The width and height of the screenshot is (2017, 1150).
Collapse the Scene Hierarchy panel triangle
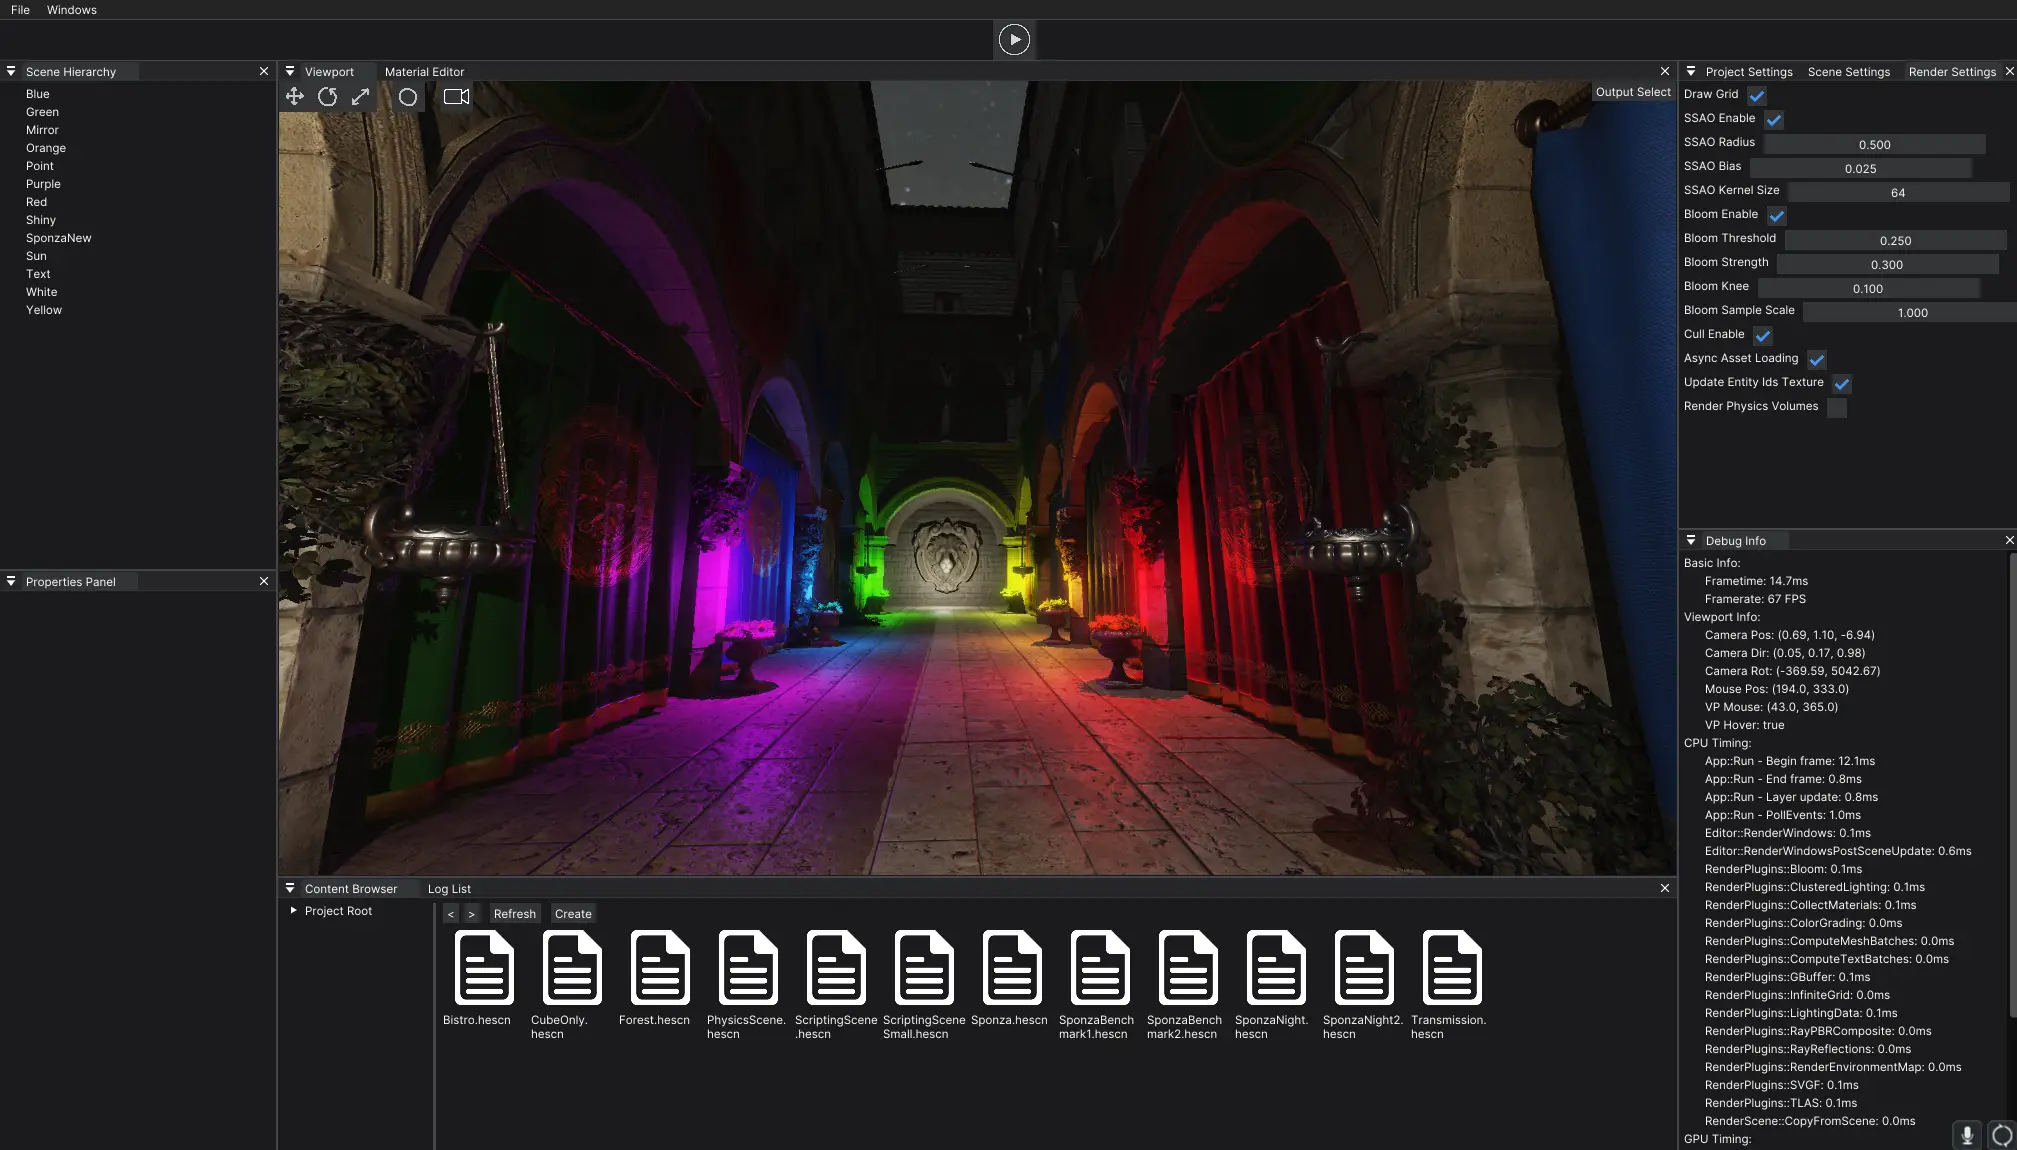tap(11, 72)
